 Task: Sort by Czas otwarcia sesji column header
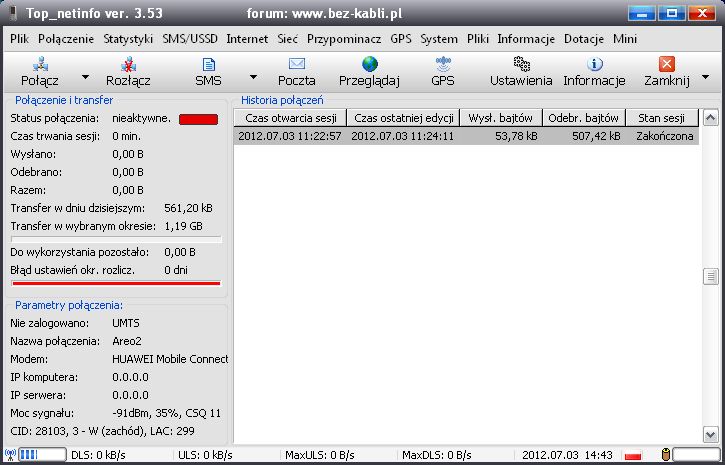(x=290, y=118)
